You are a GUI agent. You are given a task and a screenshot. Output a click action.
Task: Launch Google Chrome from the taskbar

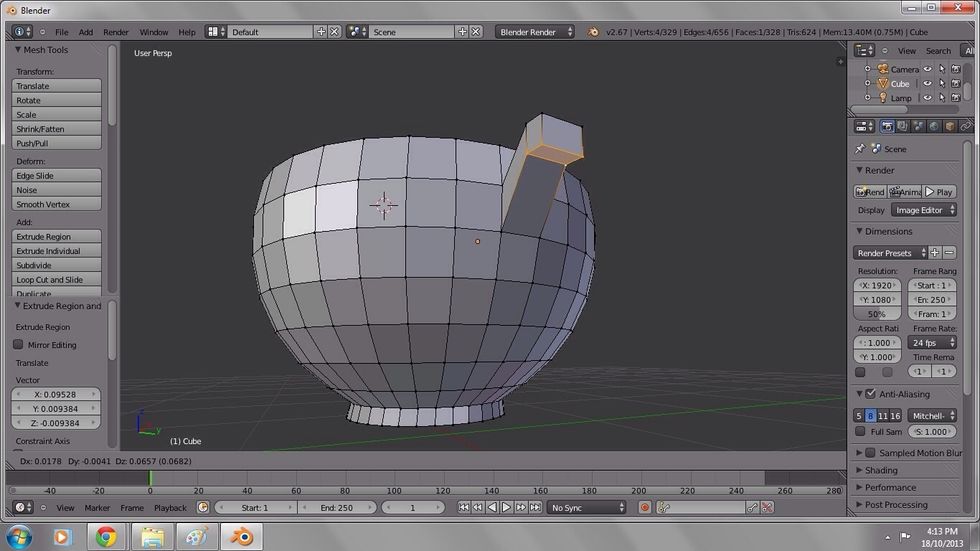[x=106, y=537]
